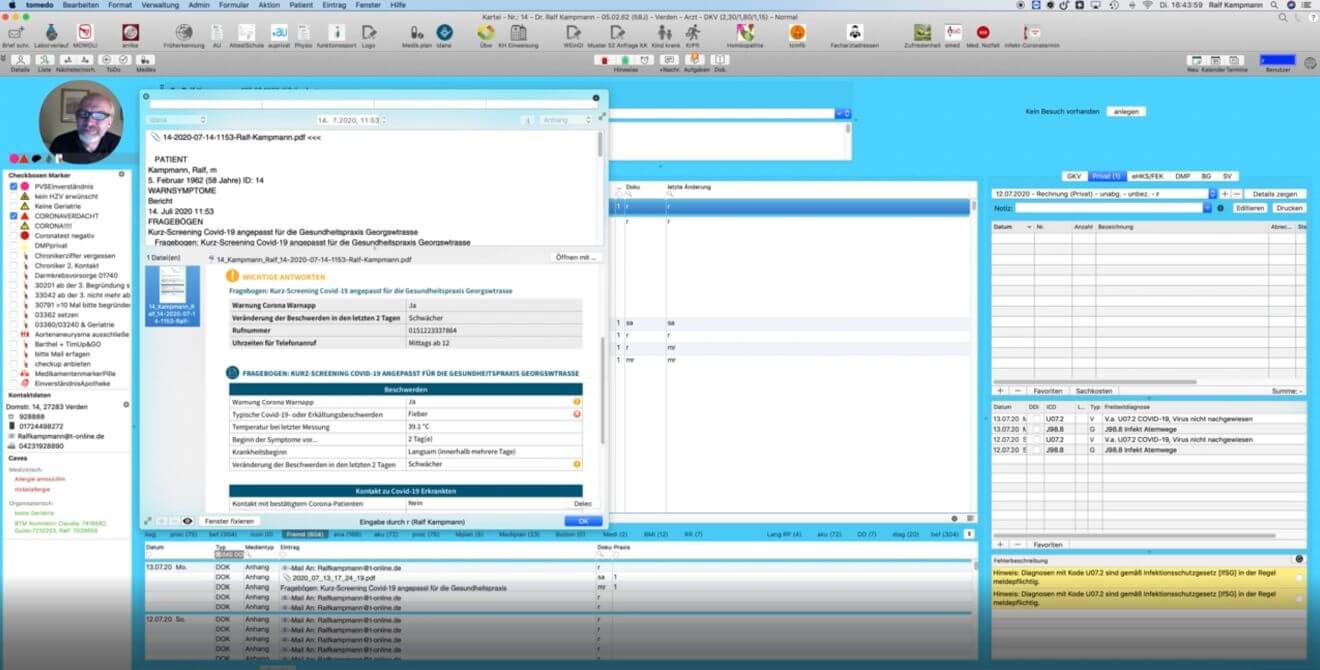Click the Früherkennung toolbar icon
The height and width of the screenshot is (670, 1320).
[x=184, y=33]
